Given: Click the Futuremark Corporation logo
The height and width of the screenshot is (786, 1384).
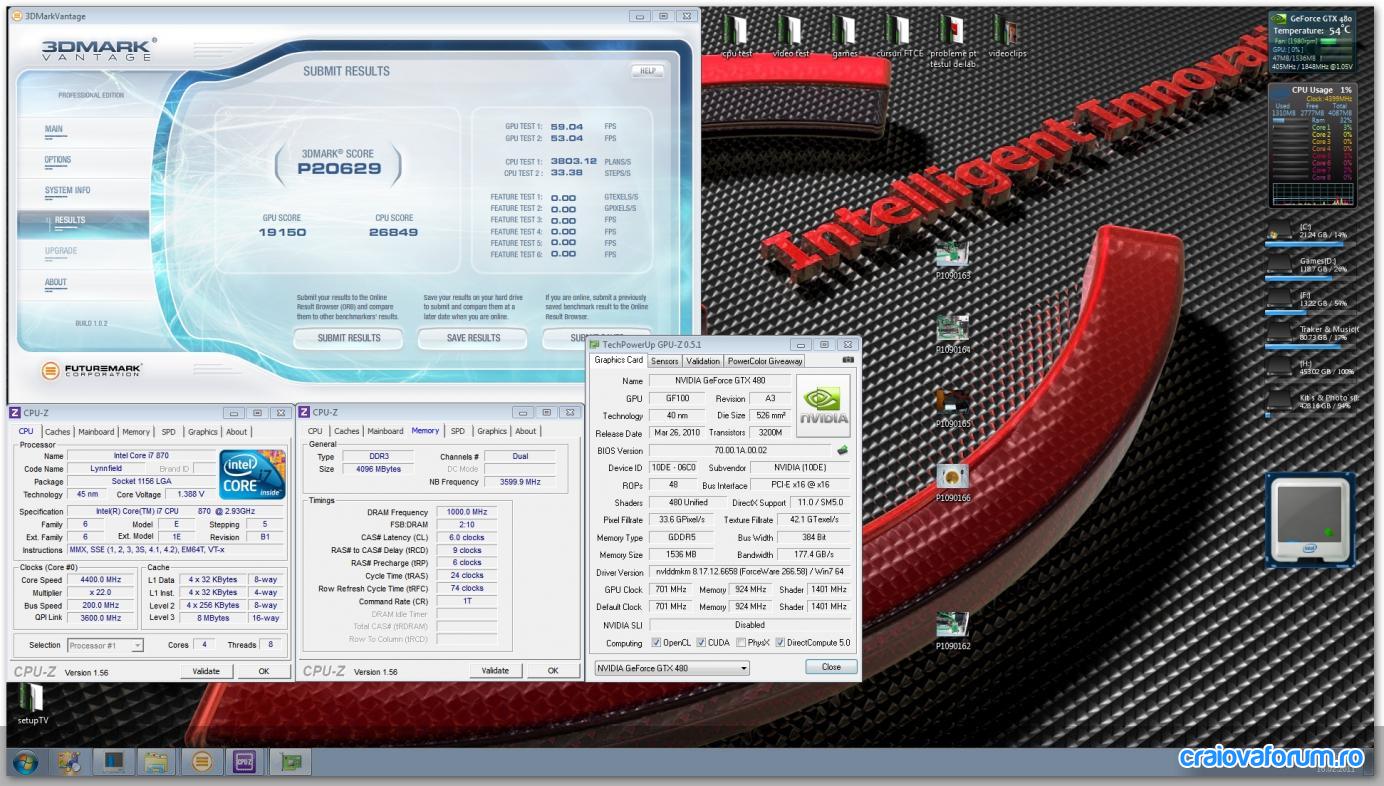Looking at the screenshot, I should click(x=93, y=371).
